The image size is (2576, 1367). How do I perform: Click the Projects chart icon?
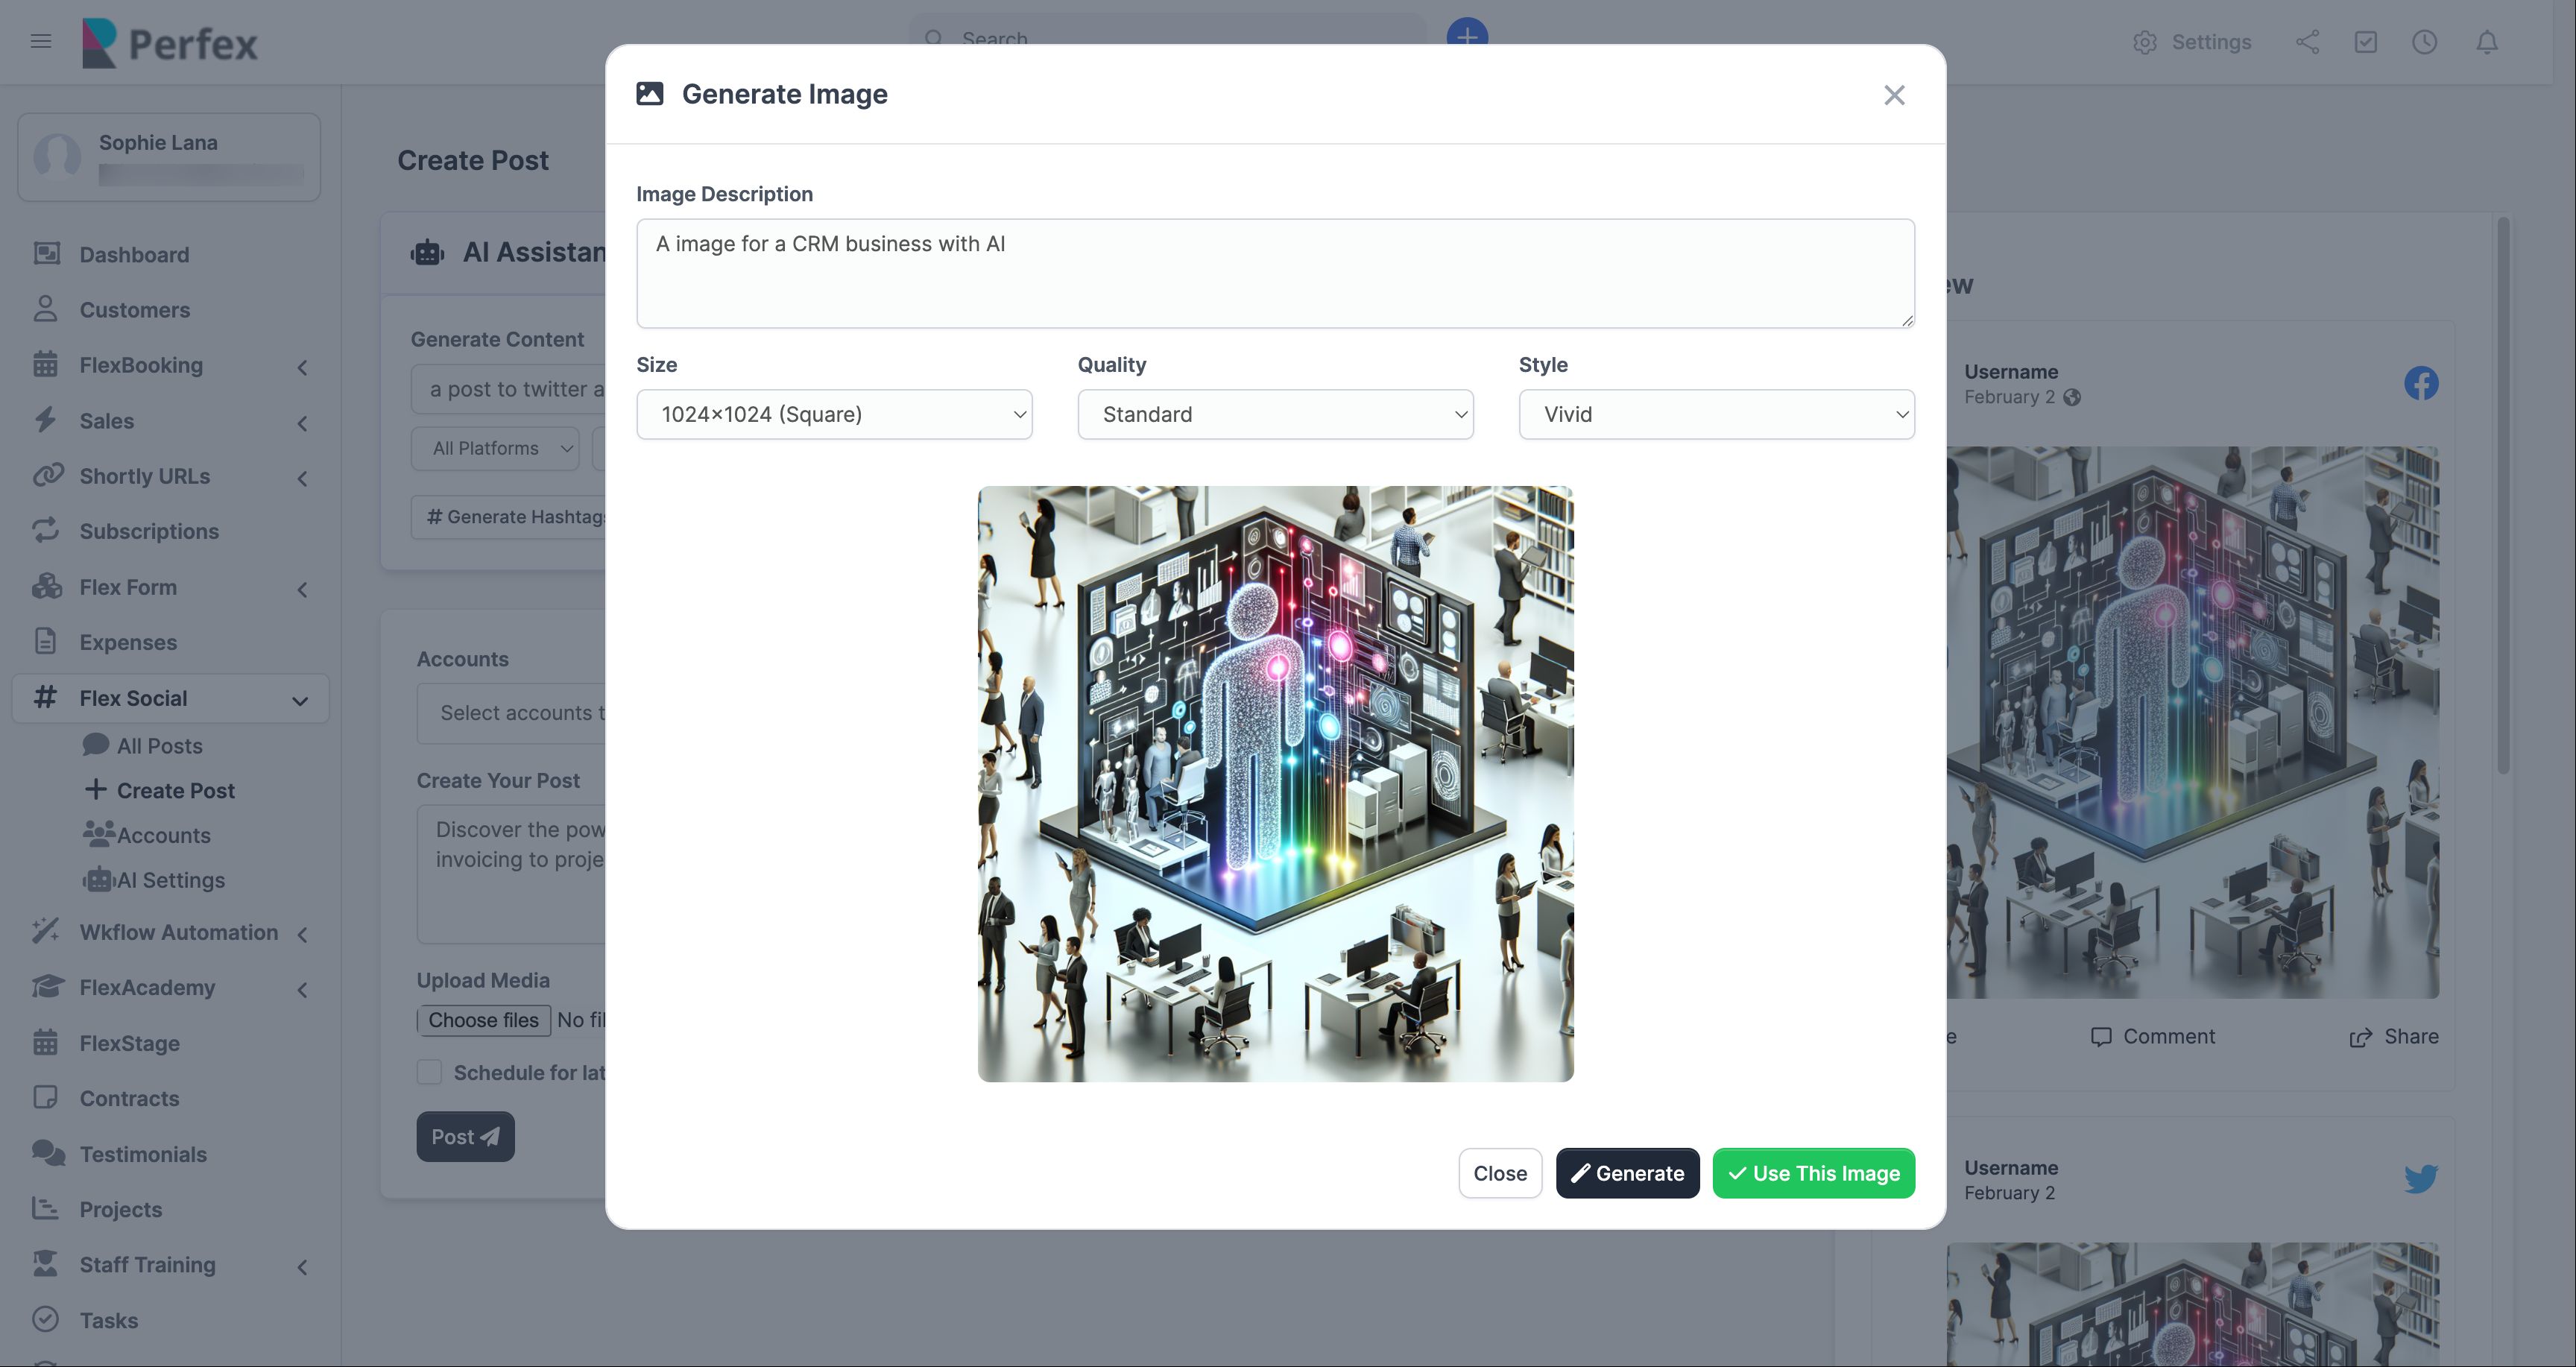(46, 1208)
